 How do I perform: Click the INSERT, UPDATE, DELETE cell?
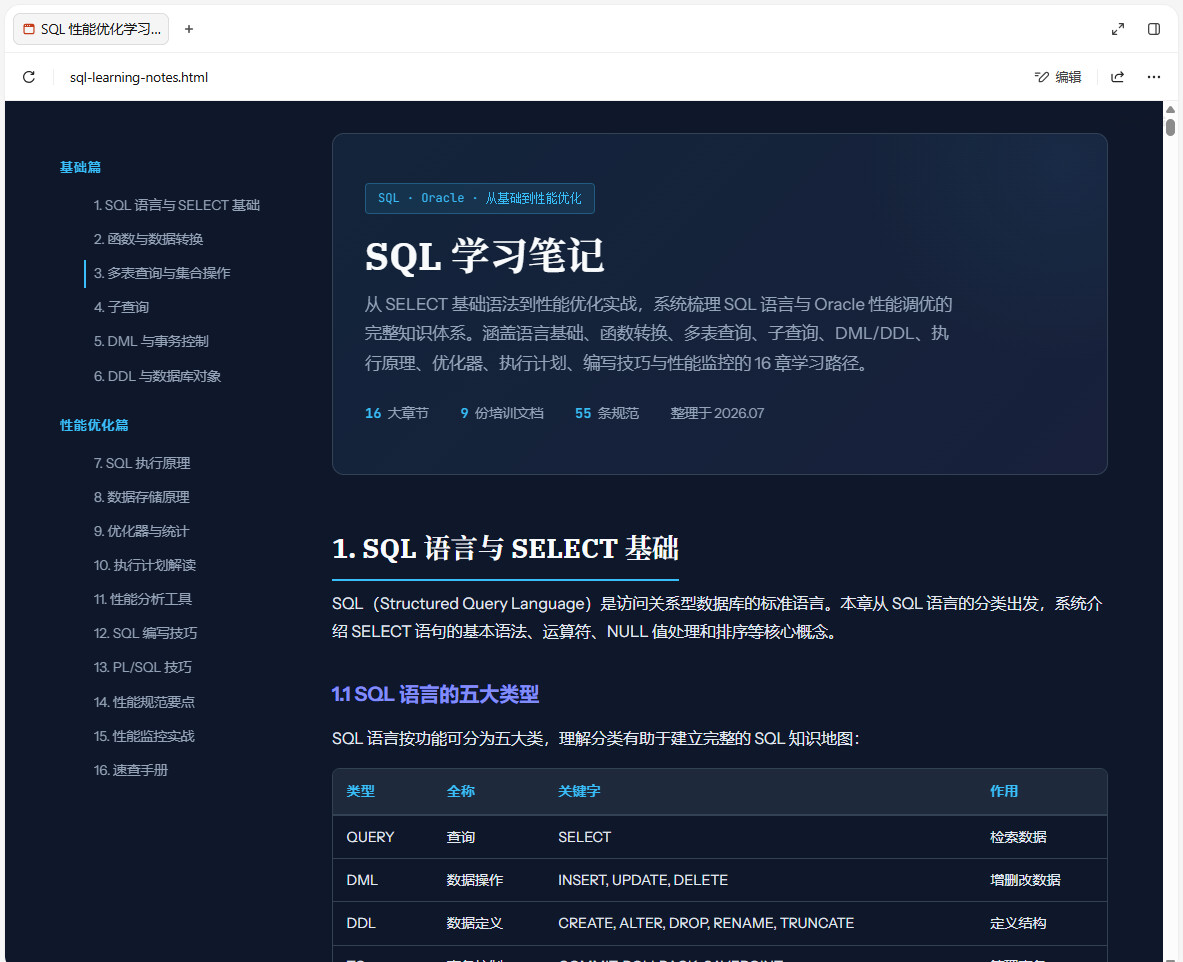pos(643,880)
